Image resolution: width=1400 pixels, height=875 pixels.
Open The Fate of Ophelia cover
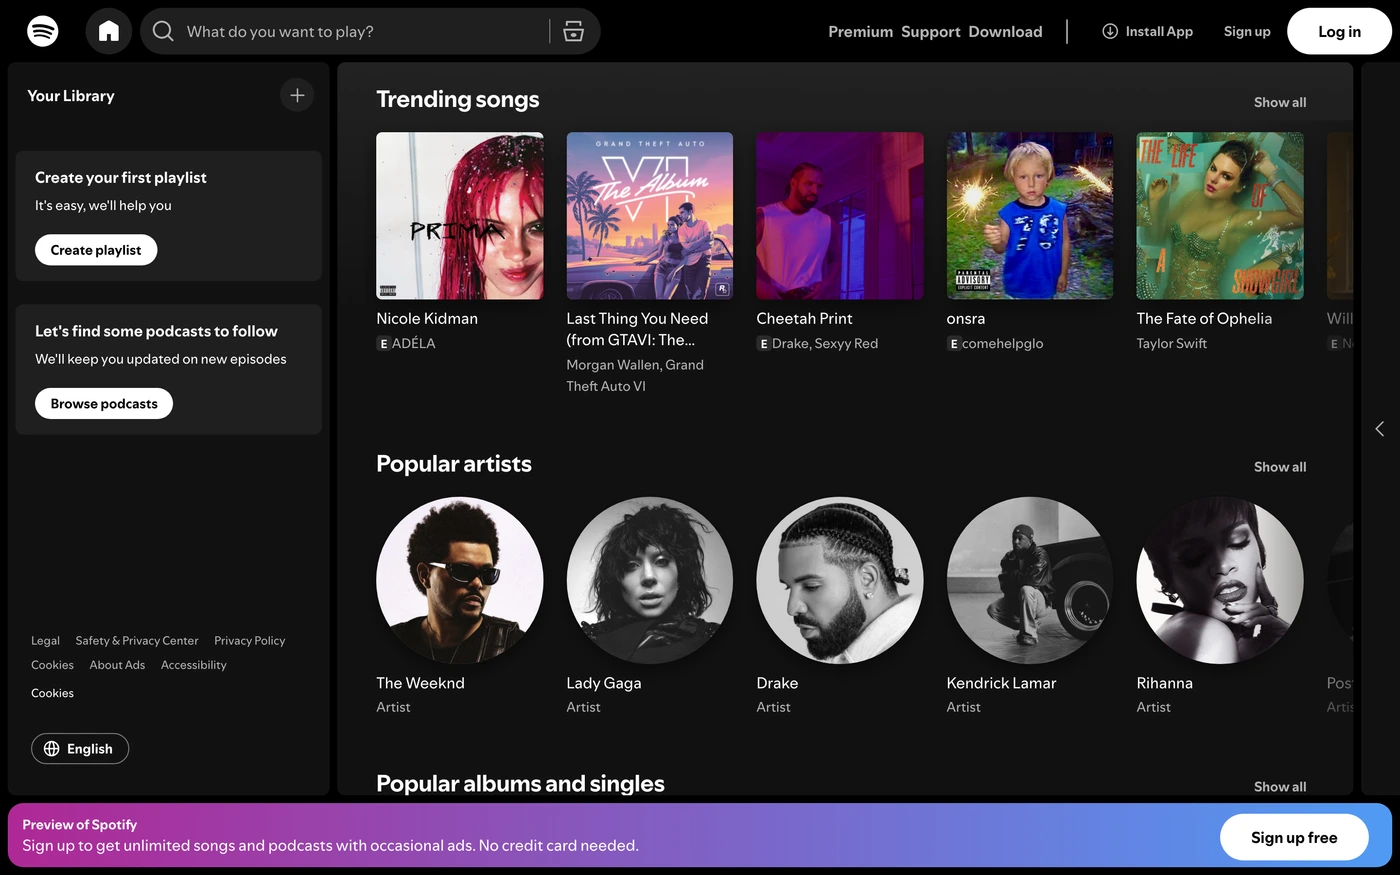coord(1220,216)
